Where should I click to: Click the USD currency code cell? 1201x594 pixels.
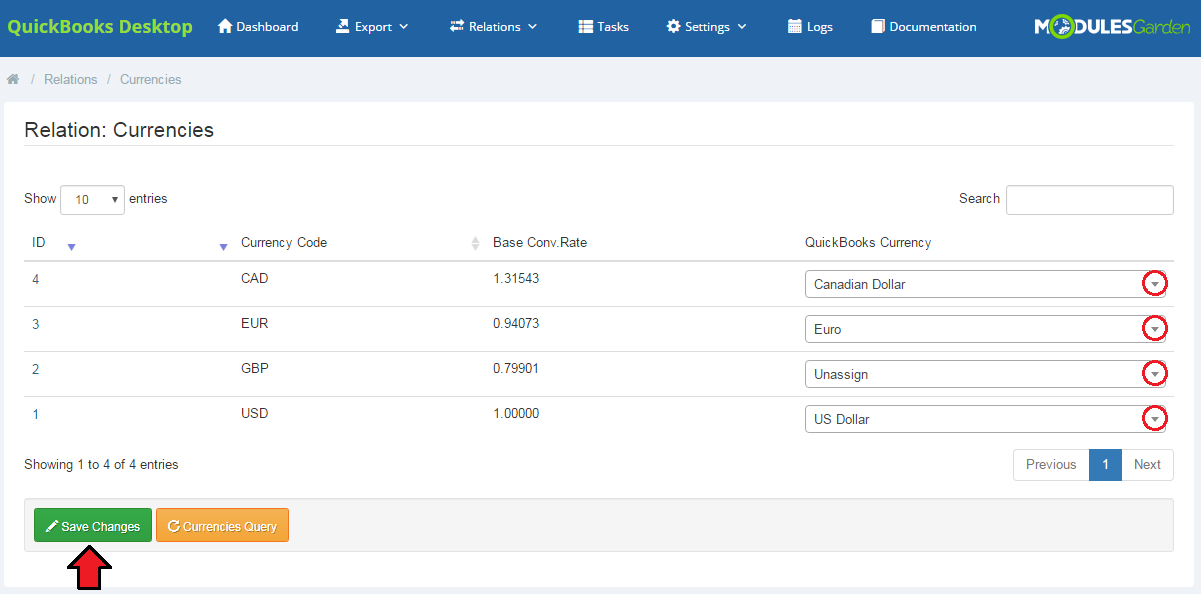pyautogui.click(x=254, y=413)
